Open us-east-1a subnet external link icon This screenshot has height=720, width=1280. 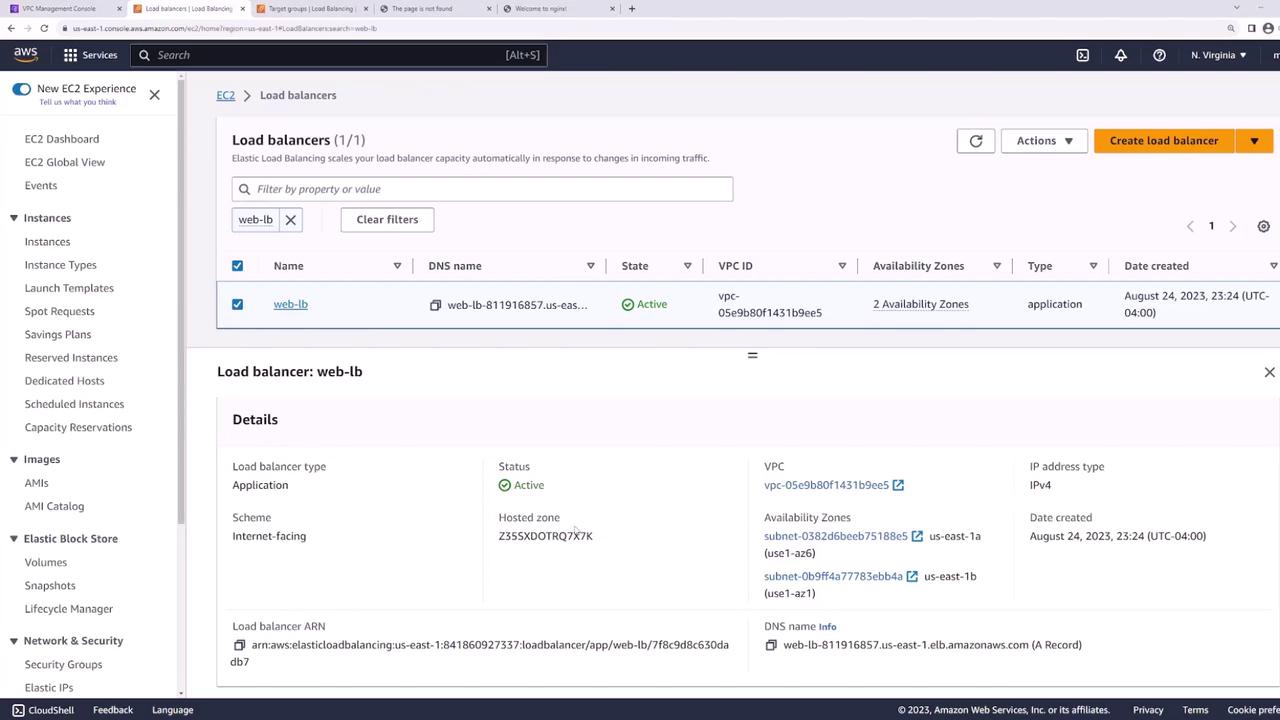[917, 537]
